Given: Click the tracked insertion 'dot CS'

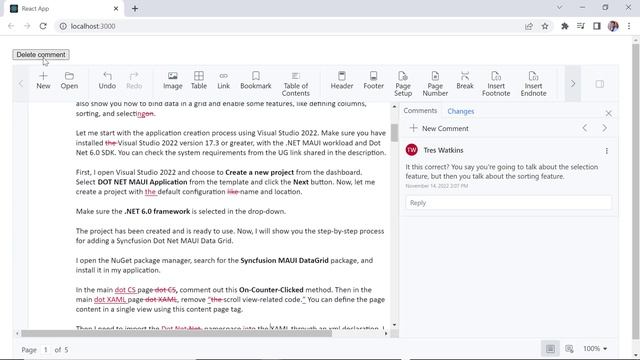Looking at the screenshot, I should click(x=125, y=290).
